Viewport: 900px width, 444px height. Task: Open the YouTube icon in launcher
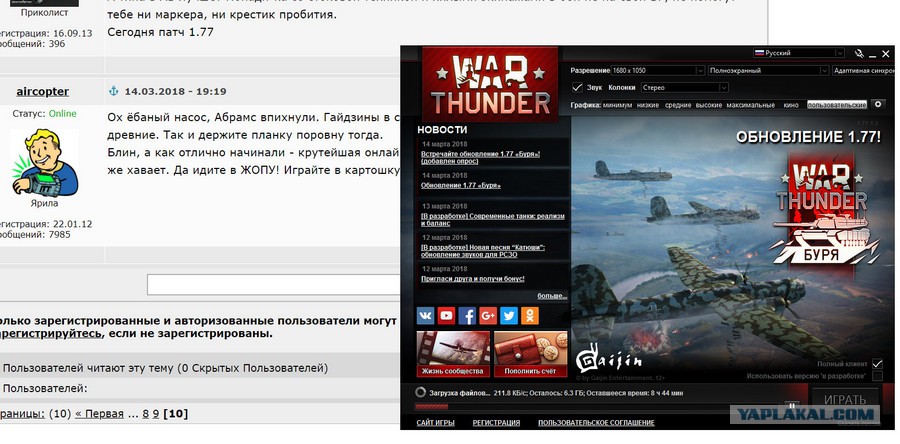(x=446, y=316)
